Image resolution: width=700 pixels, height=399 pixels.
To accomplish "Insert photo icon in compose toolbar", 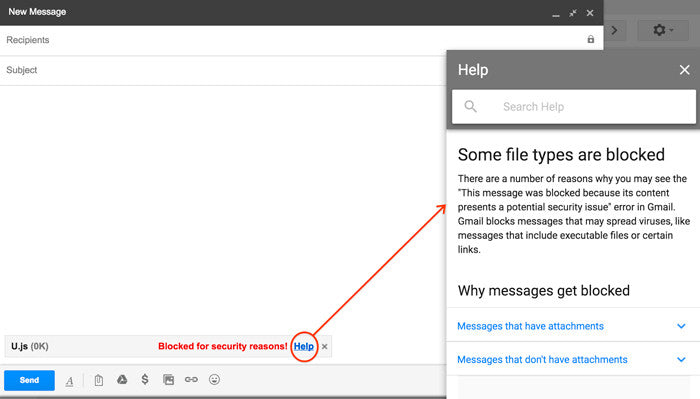I will tap(168, 380).
